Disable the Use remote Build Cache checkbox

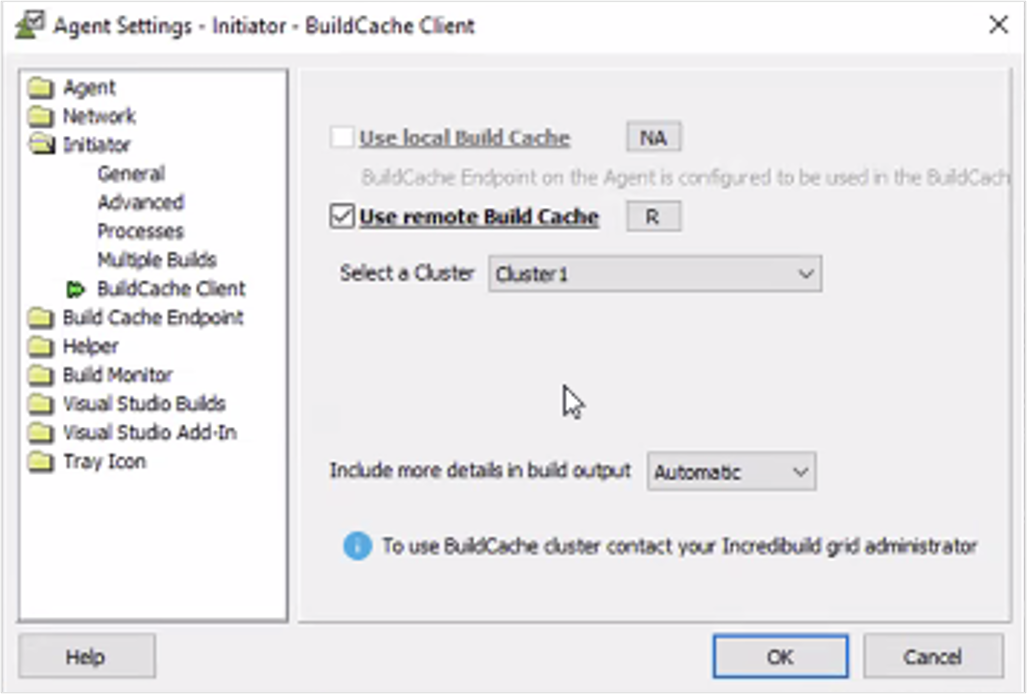(342, 216)
